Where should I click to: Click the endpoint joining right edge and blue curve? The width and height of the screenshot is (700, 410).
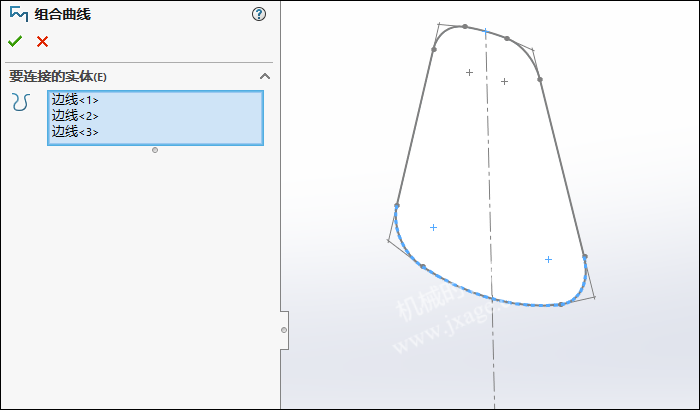(x=585, y=257)
